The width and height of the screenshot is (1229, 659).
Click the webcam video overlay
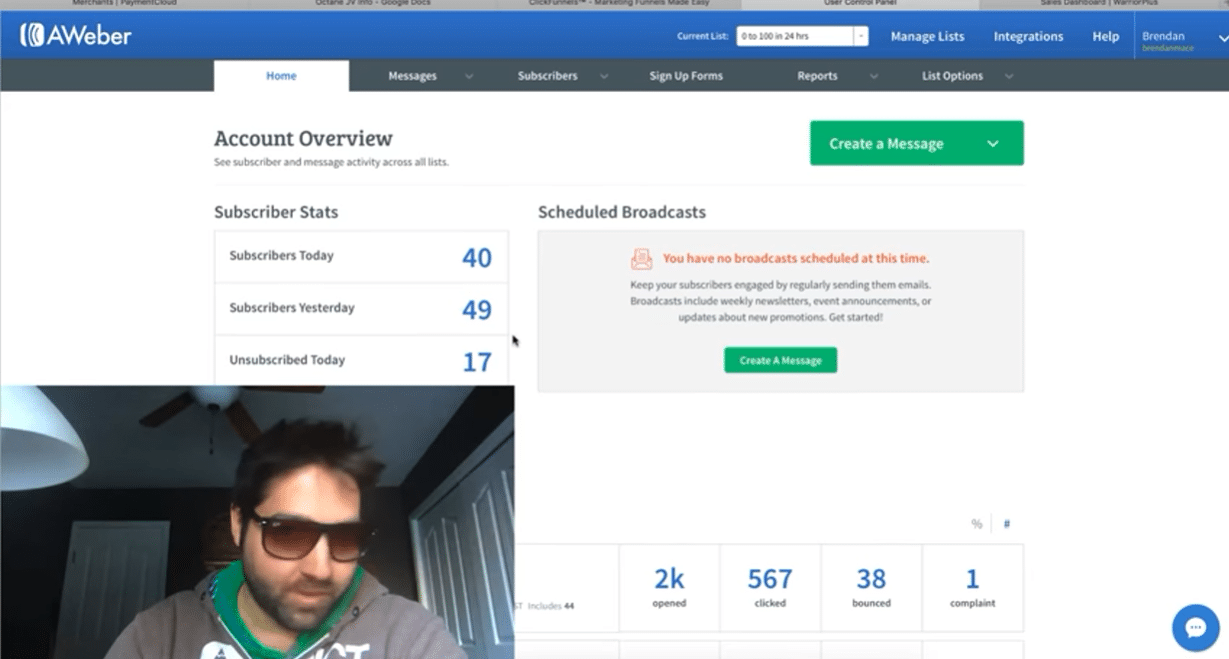(x=257, y=522)
